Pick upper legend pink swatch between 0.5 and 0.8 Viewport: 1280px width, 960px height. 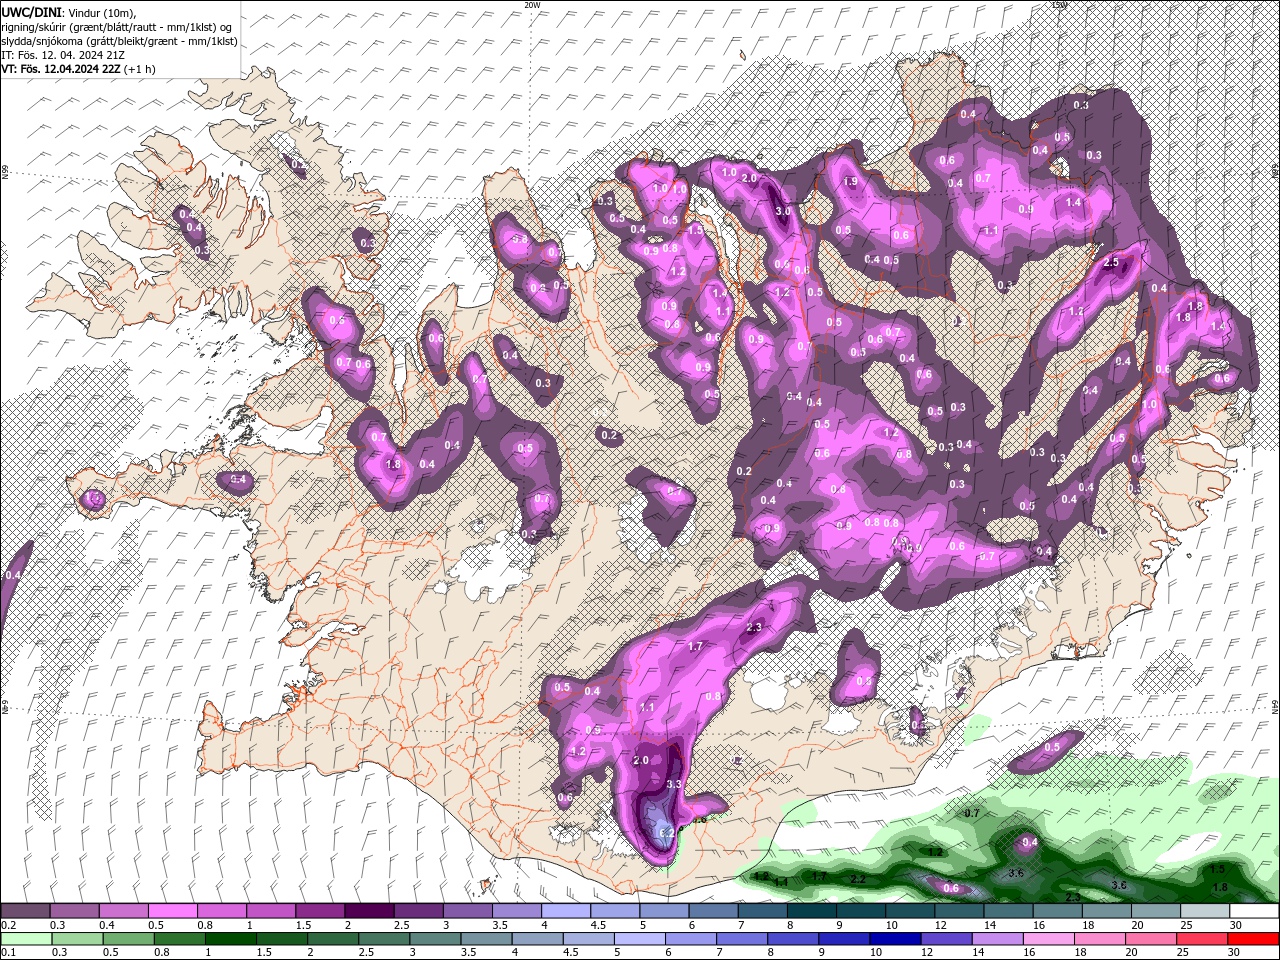[172, 911]
